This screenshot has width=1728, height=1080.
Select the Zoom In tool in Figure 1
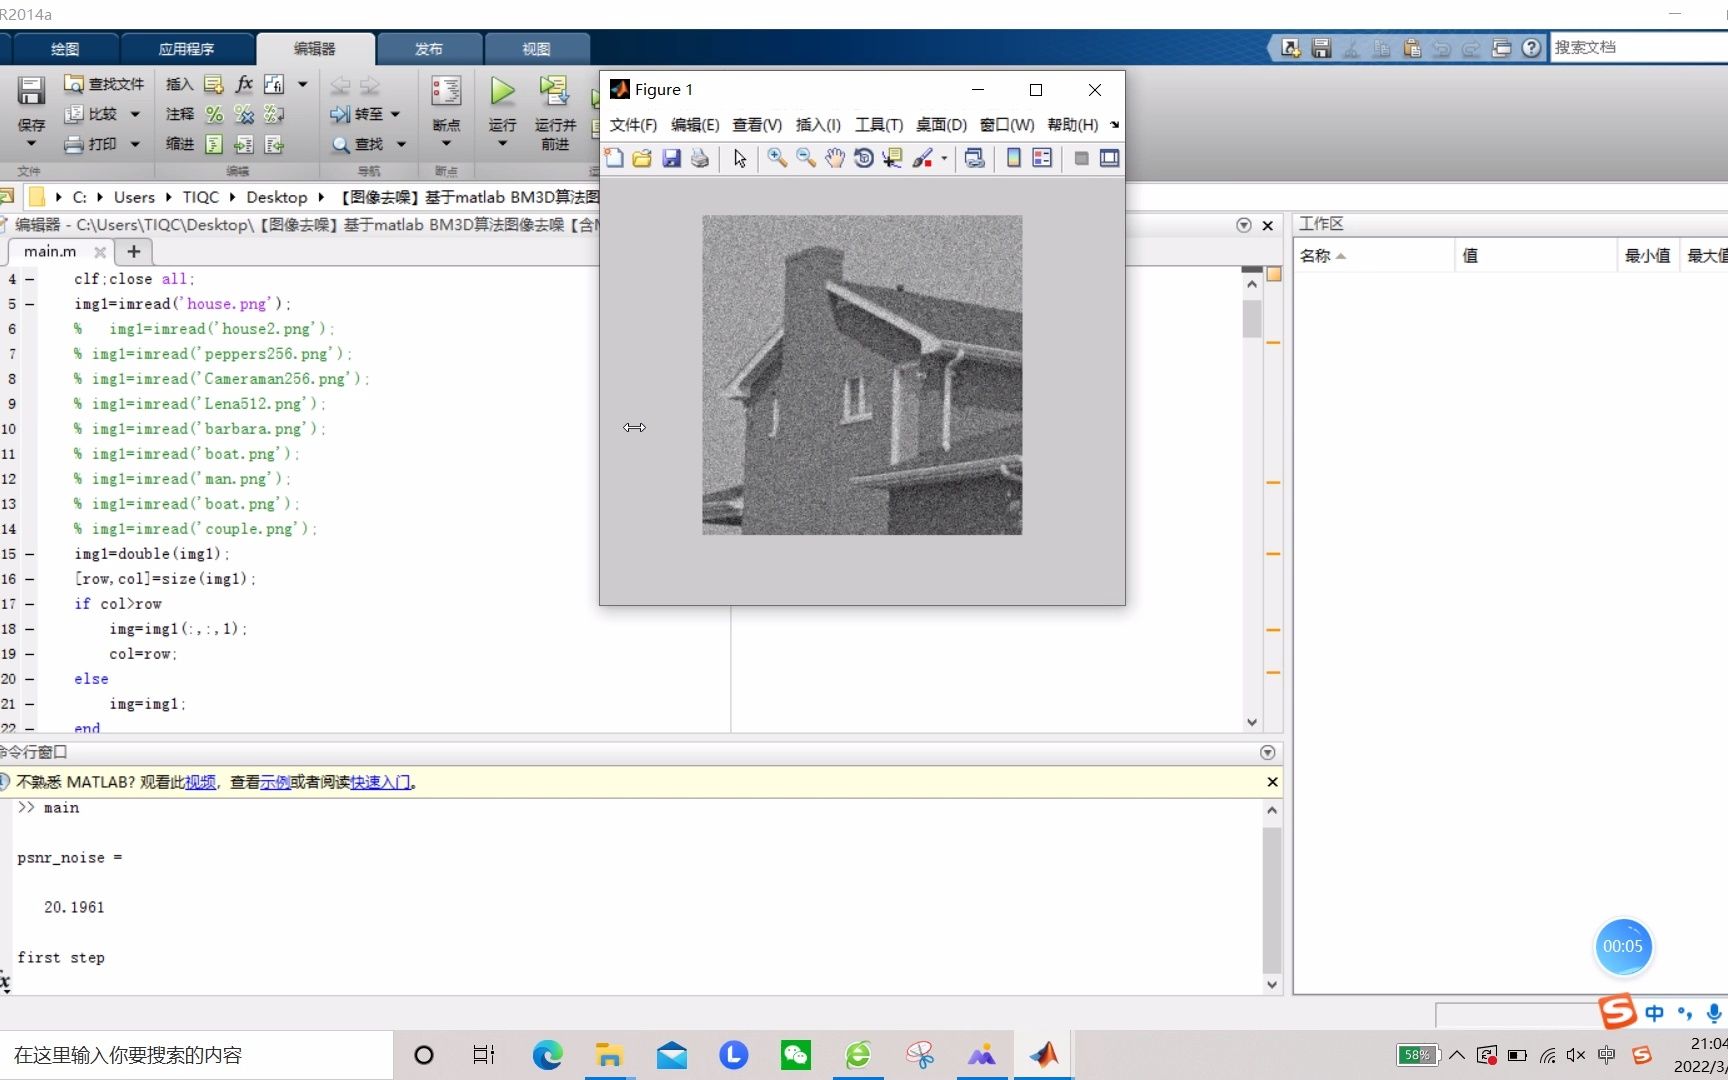[777, 158]
